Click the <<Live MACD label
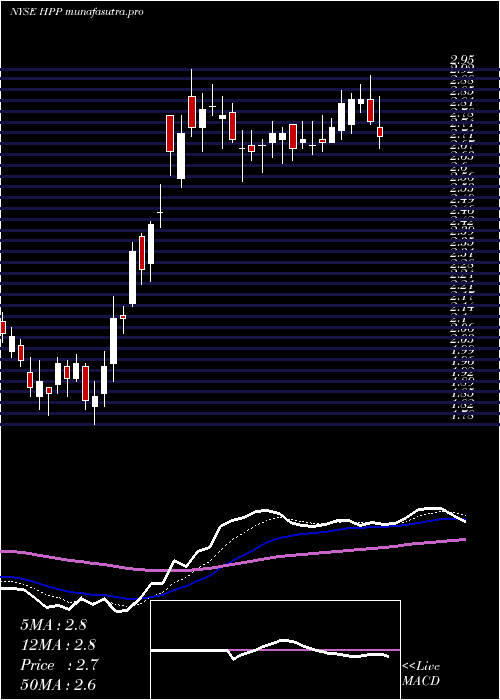The height and width of the screenshot is (700, 500). pyautogui.click(x=421, y=674)
